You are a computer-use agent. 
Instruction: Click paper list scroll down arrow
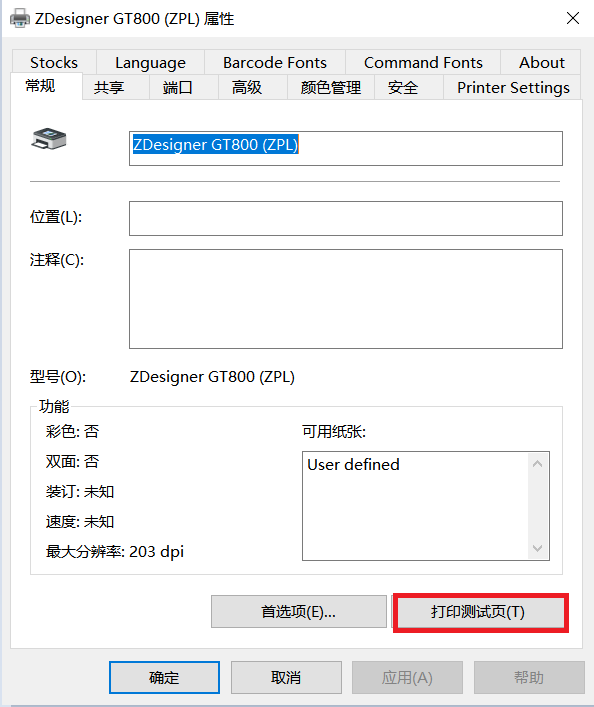pyautogui.click(x=537, y=548)
